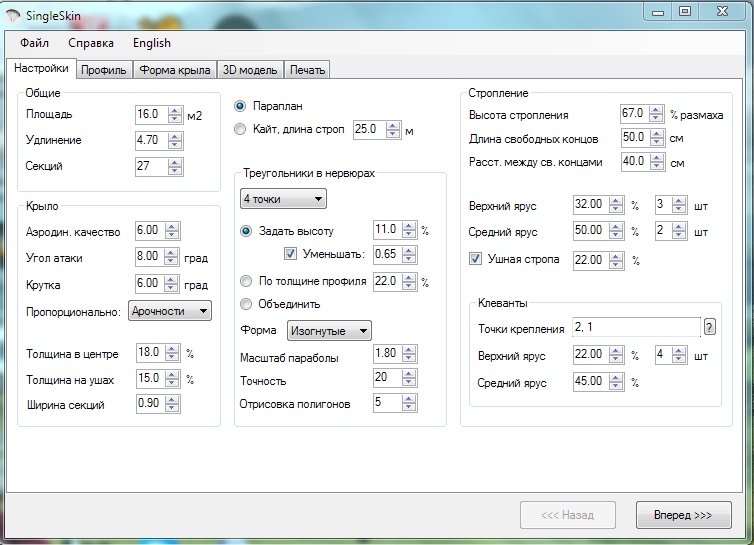Switch to the 3D модель tab

pyautogui.click(x=250, y=70)
